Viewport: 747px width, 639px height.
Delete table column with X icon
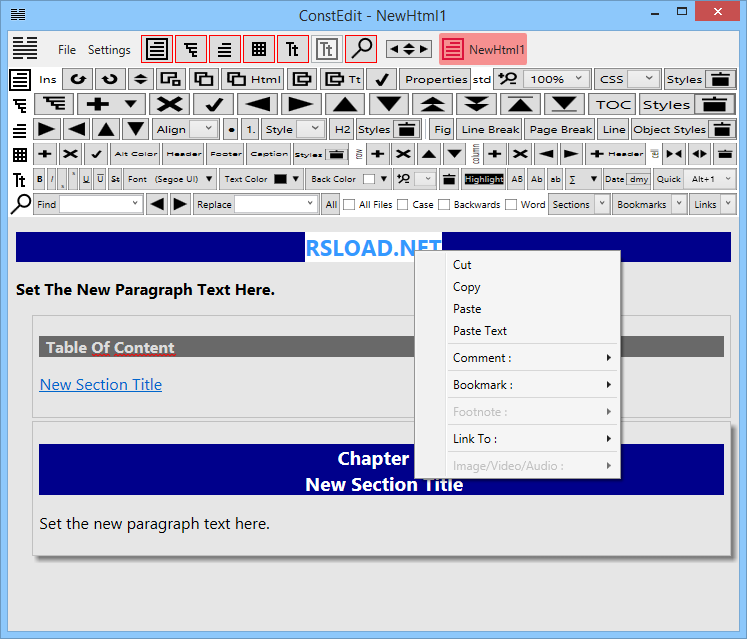(x=520, y=154)
